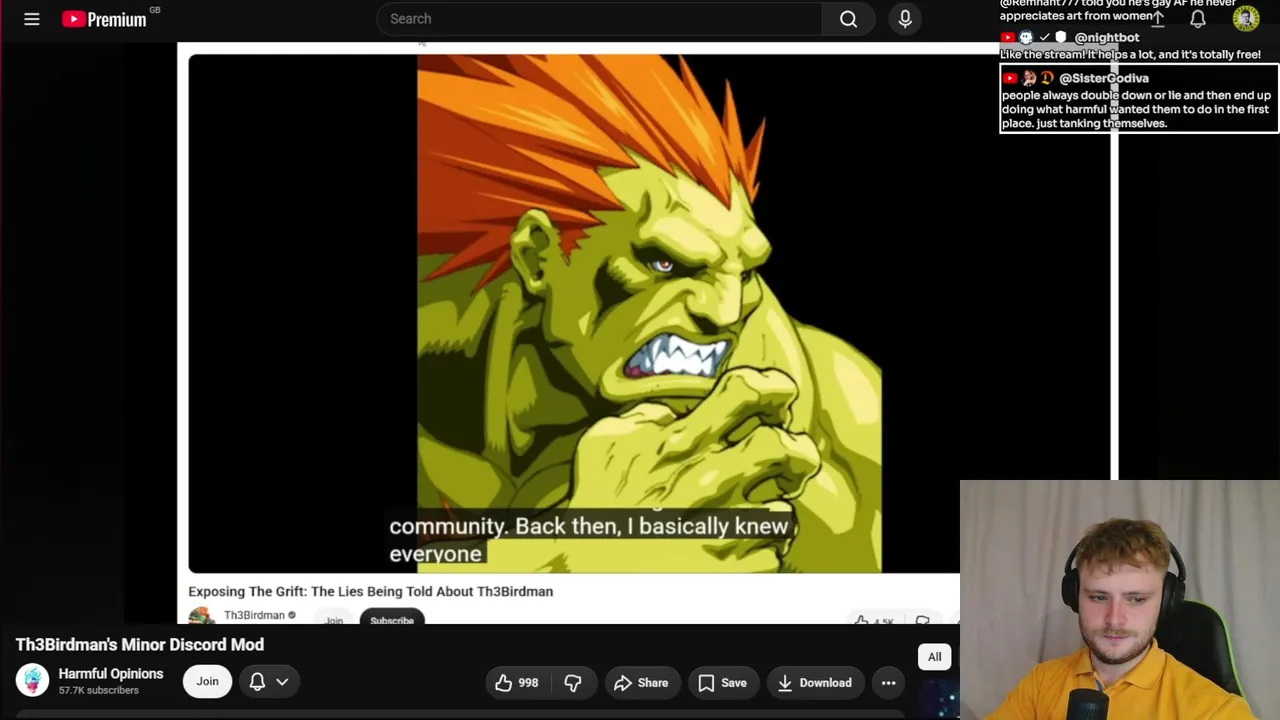This screenshot has width=1280, height=720.
Task: Start voice search with the microphone icon
Action: [905, 19]
